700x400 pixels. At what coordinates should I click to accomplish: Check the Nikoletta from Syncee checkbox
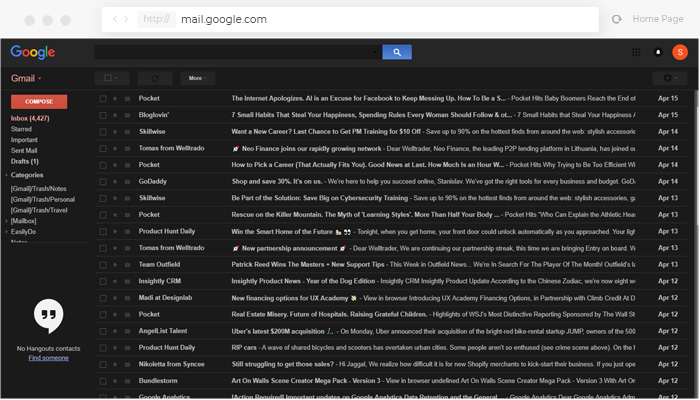(x=103, y=365)
